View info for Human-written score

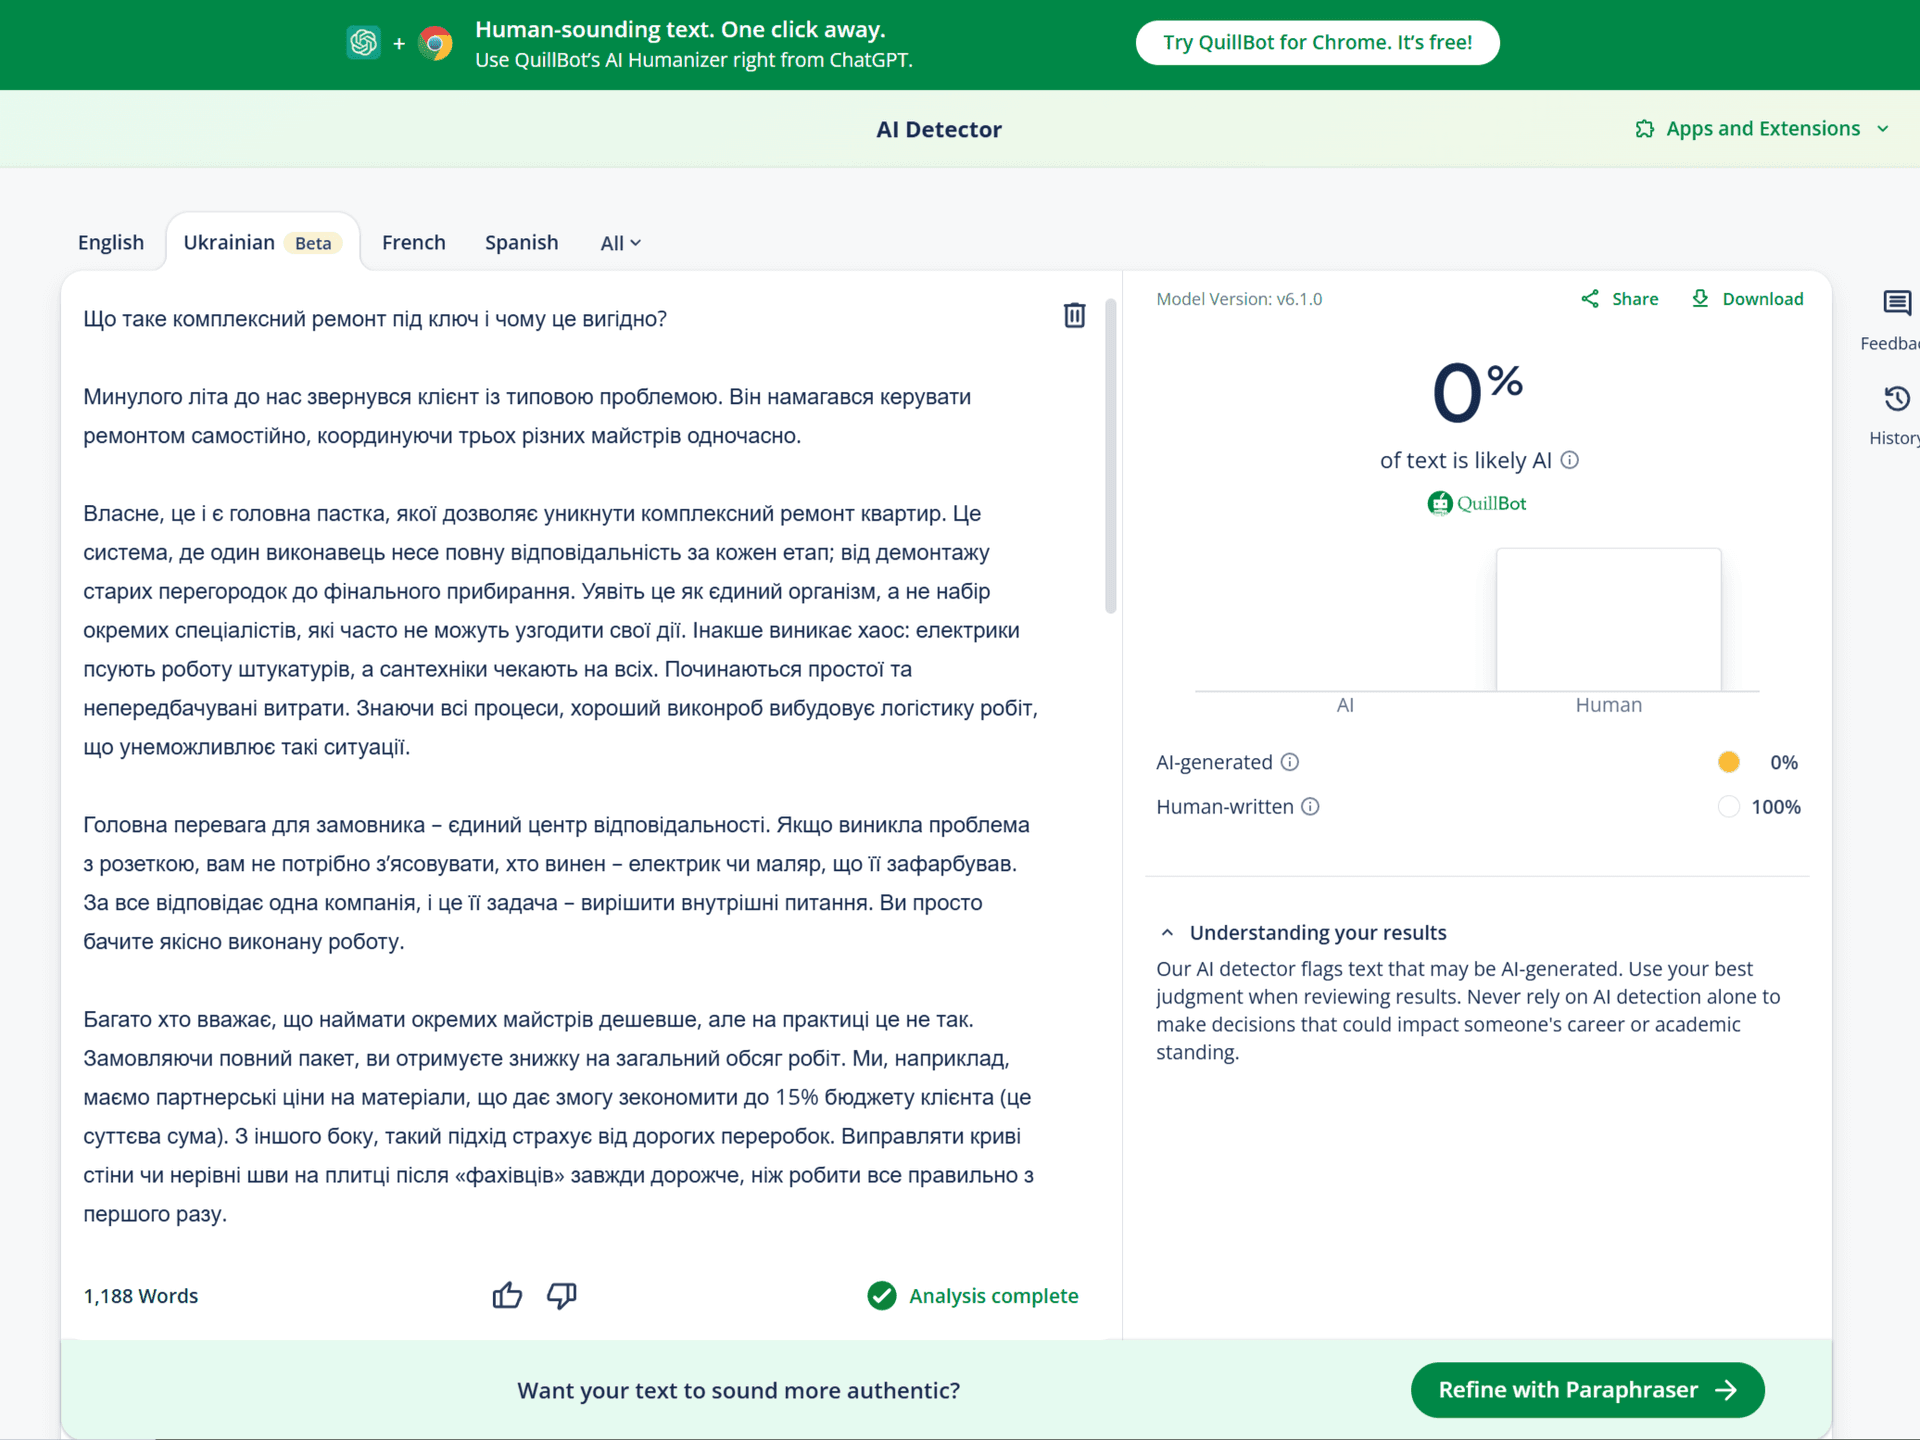[1311, 806]
